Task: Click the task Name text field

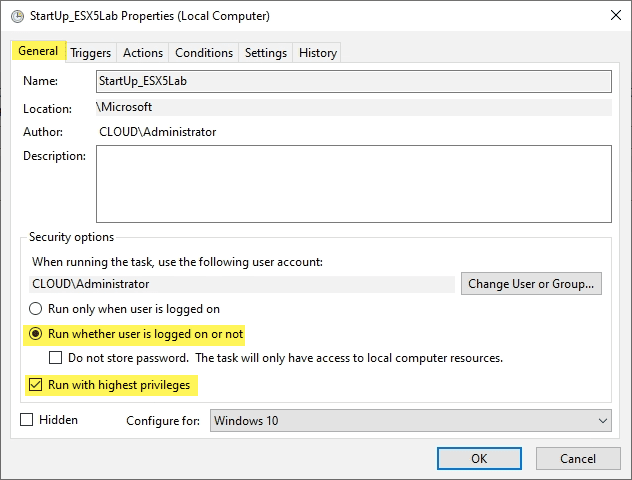Action: 353,81
